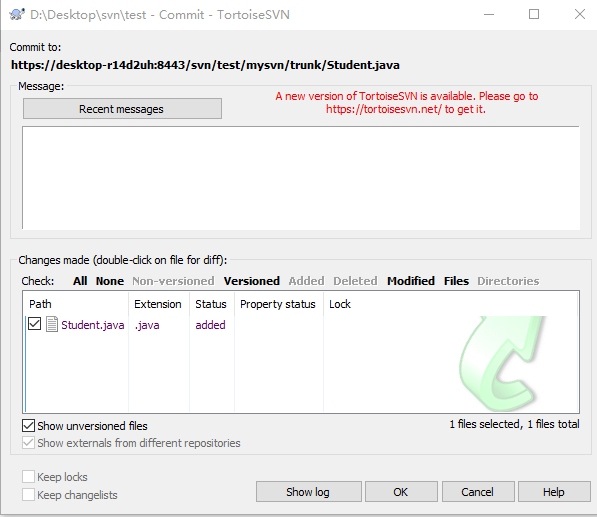Click the 1 files selected count text
Image resolution: width=597 pixels, height=517 pixels.
(x=514, y=424)
